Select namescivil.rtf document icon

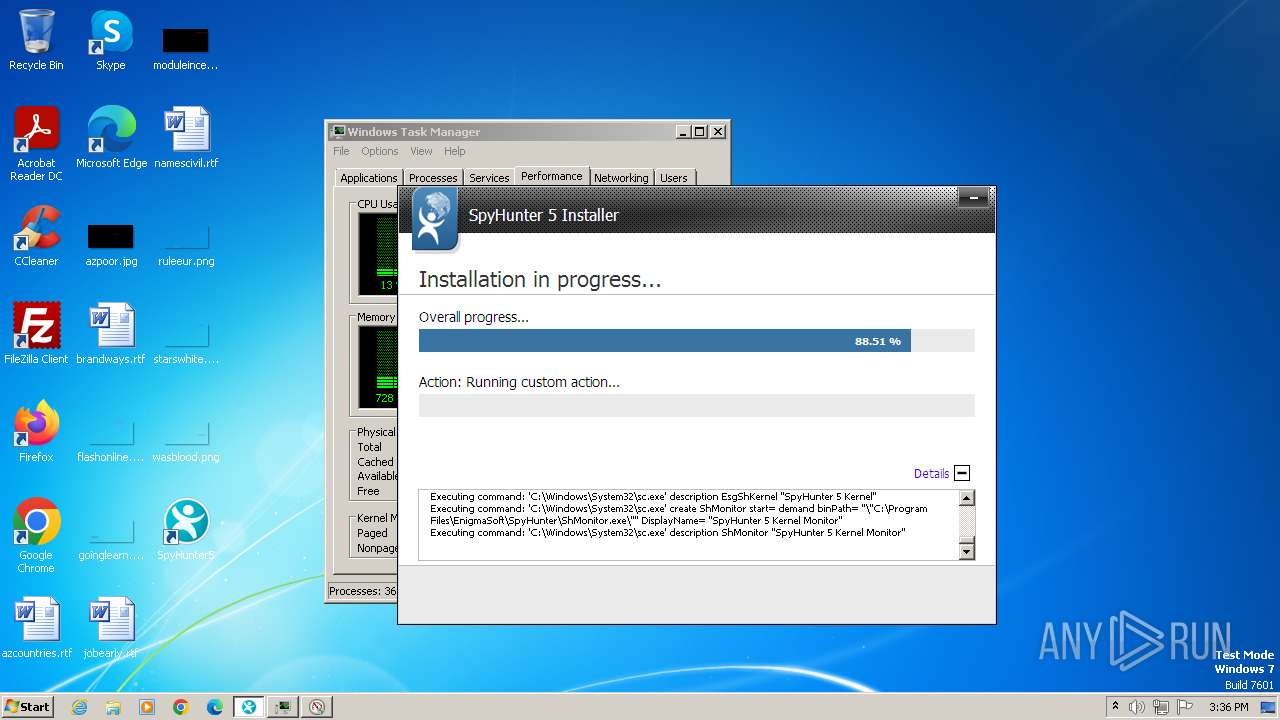[x=186, y=137]
